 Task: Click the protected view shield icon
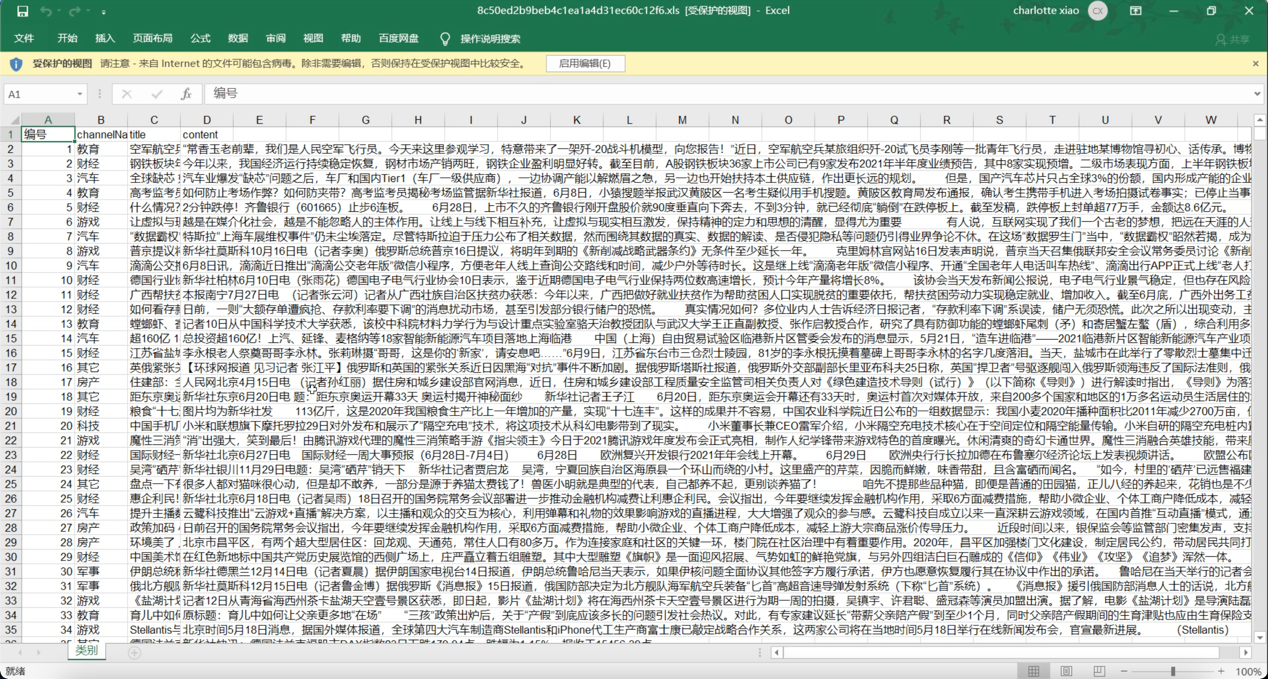16,63
